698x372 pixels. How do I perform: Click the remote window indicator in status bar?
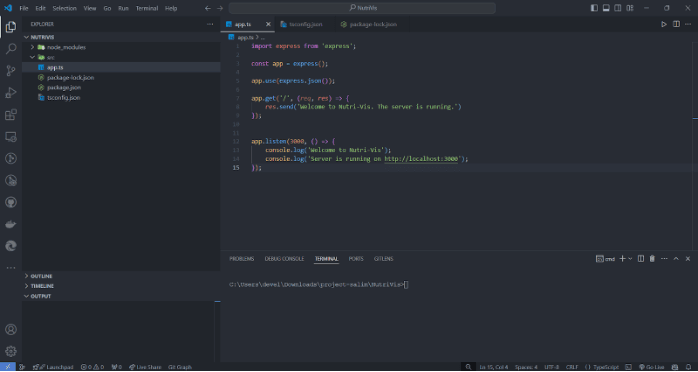8,367
